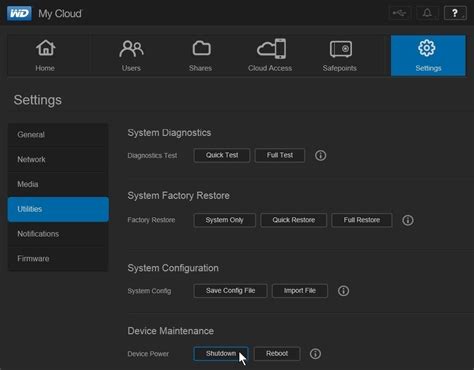Click the Reboot button
Image resolution: width=474 pixels, height=370 pixels.
tap(277, 354)
